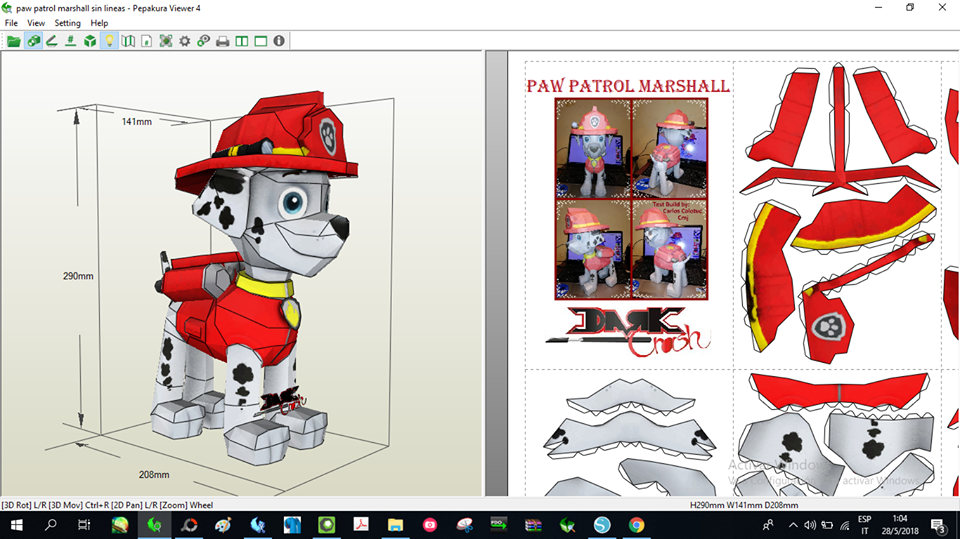Screen dimensions: 960x539
Task: Open the Windows Start menu
Action: coord(17,525)
